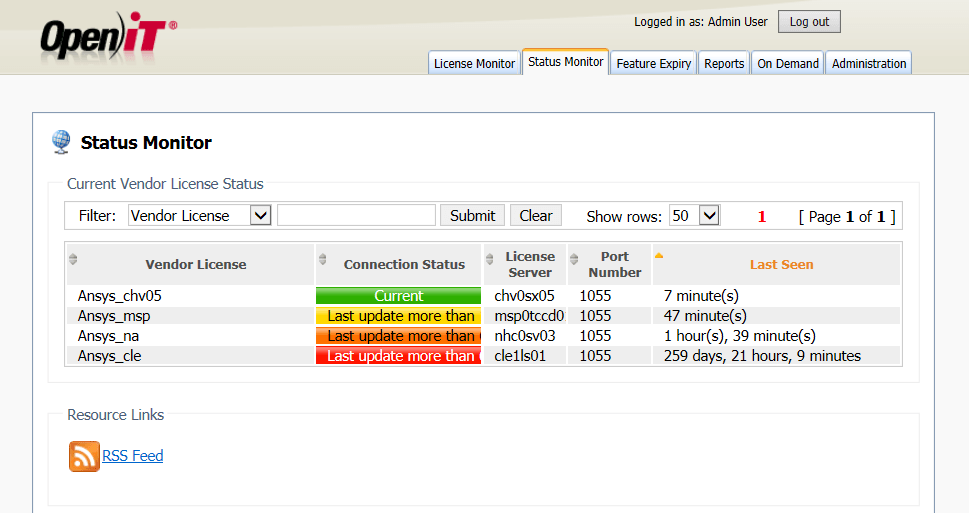The height and width of the screenshot is (513, 969).
Task: Click the Port Number column header text
Action: [x=615, y=265]
